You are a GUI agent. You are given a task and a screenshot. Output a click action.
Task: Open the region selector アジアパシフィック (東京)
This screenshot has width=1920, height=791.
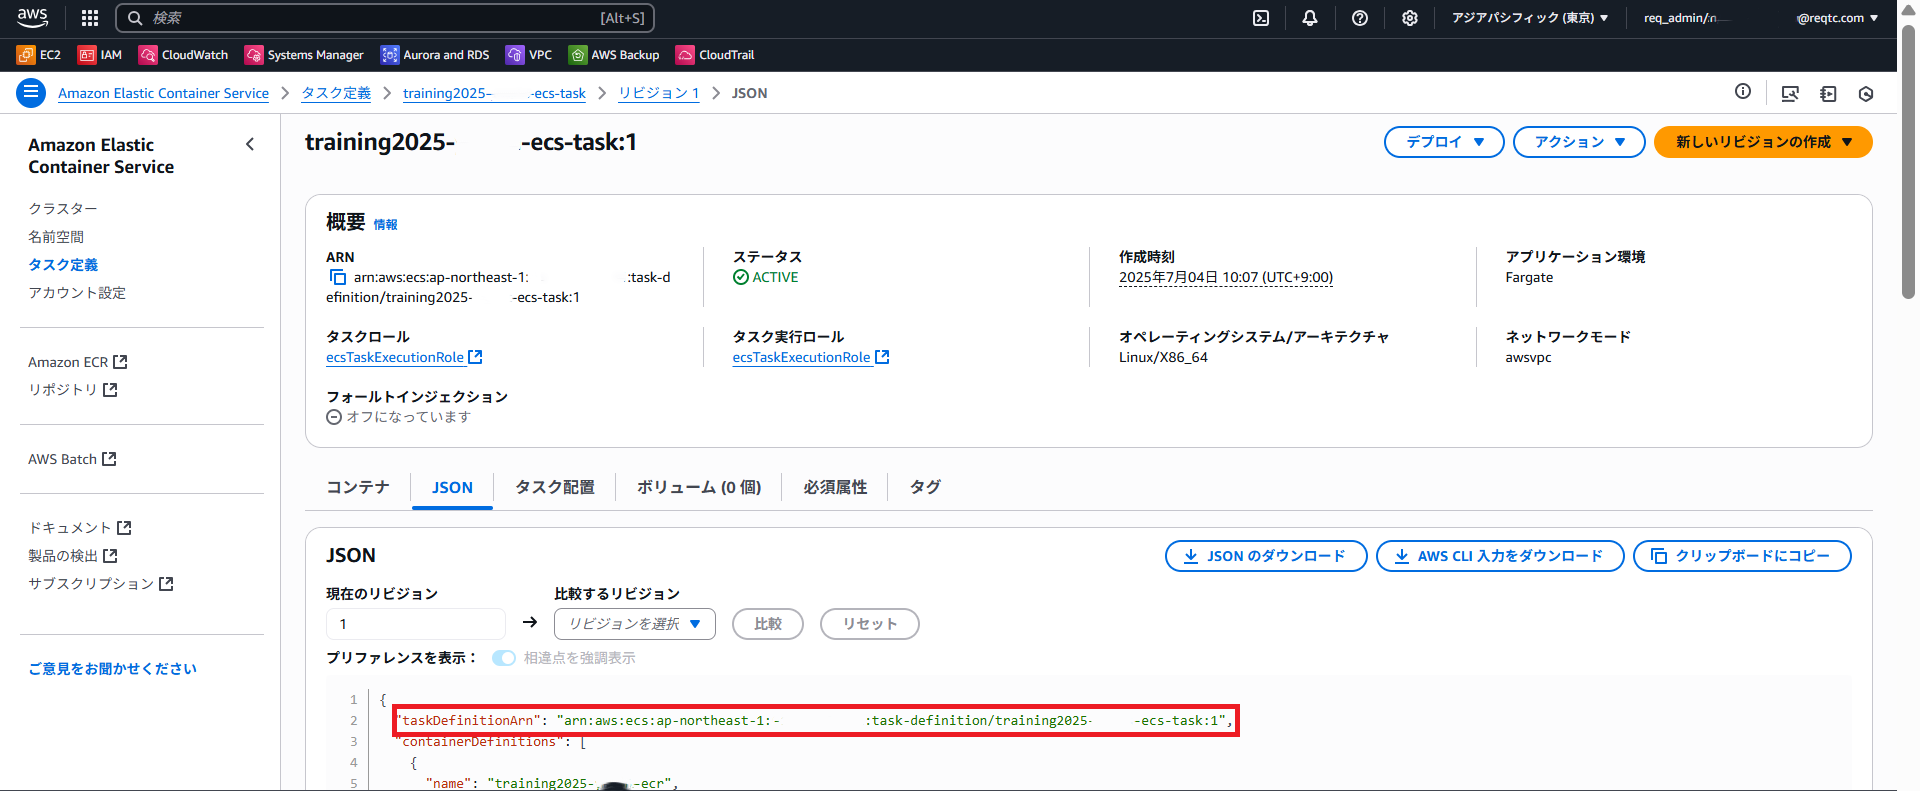(x=1530, y=18)
